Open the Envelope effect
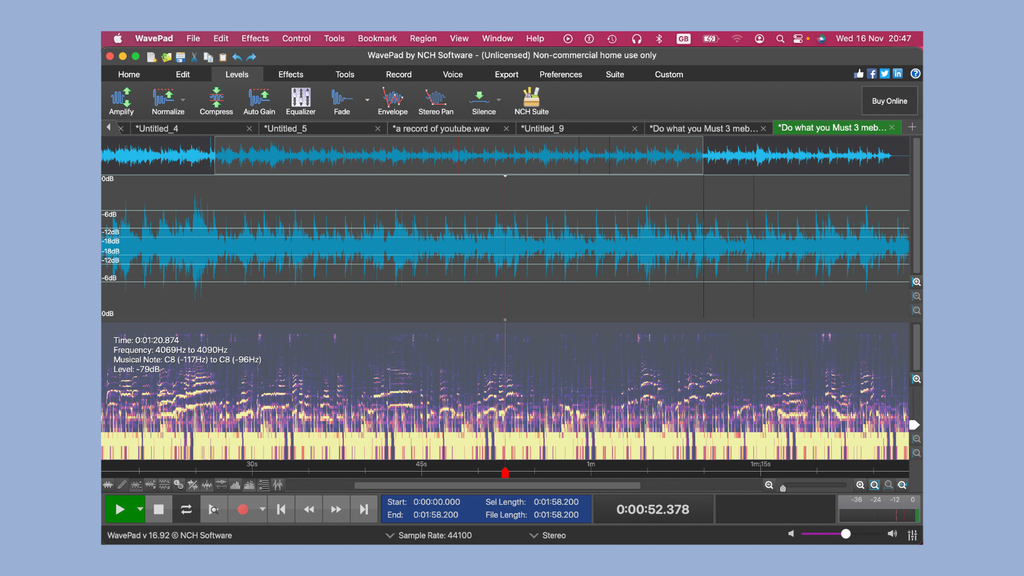 [392, 99]
